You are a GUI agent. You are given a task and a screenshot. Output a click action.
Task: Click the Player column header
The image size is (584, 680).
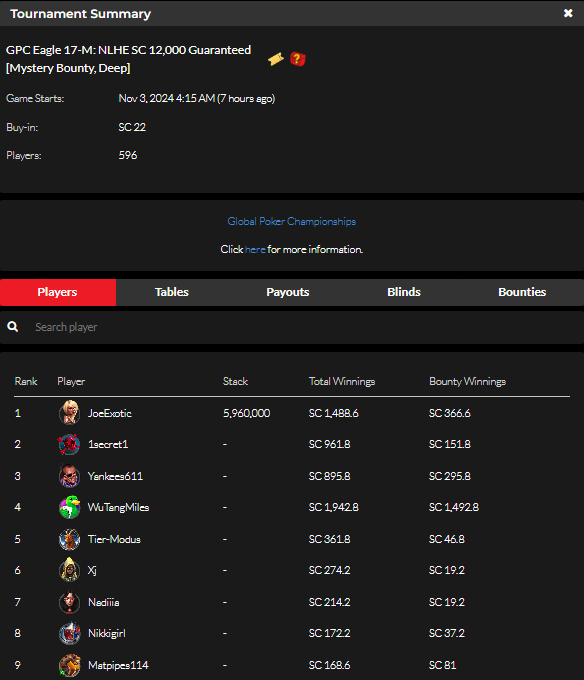pos(71,381)
